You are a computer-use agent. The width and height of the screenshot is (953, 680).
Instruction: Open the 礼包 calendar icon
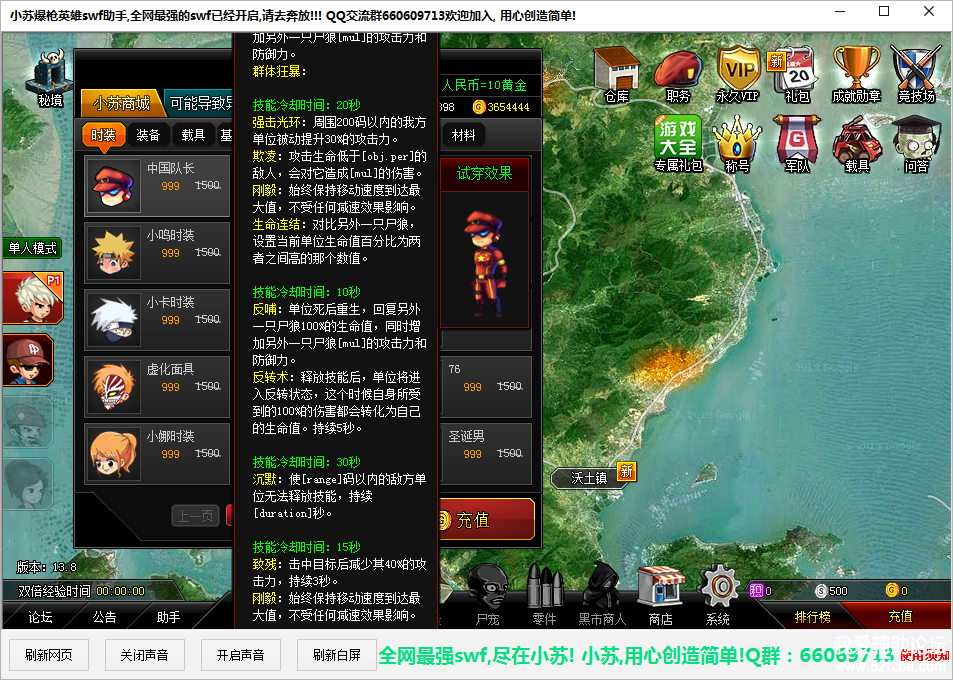(x=796, y=75)
